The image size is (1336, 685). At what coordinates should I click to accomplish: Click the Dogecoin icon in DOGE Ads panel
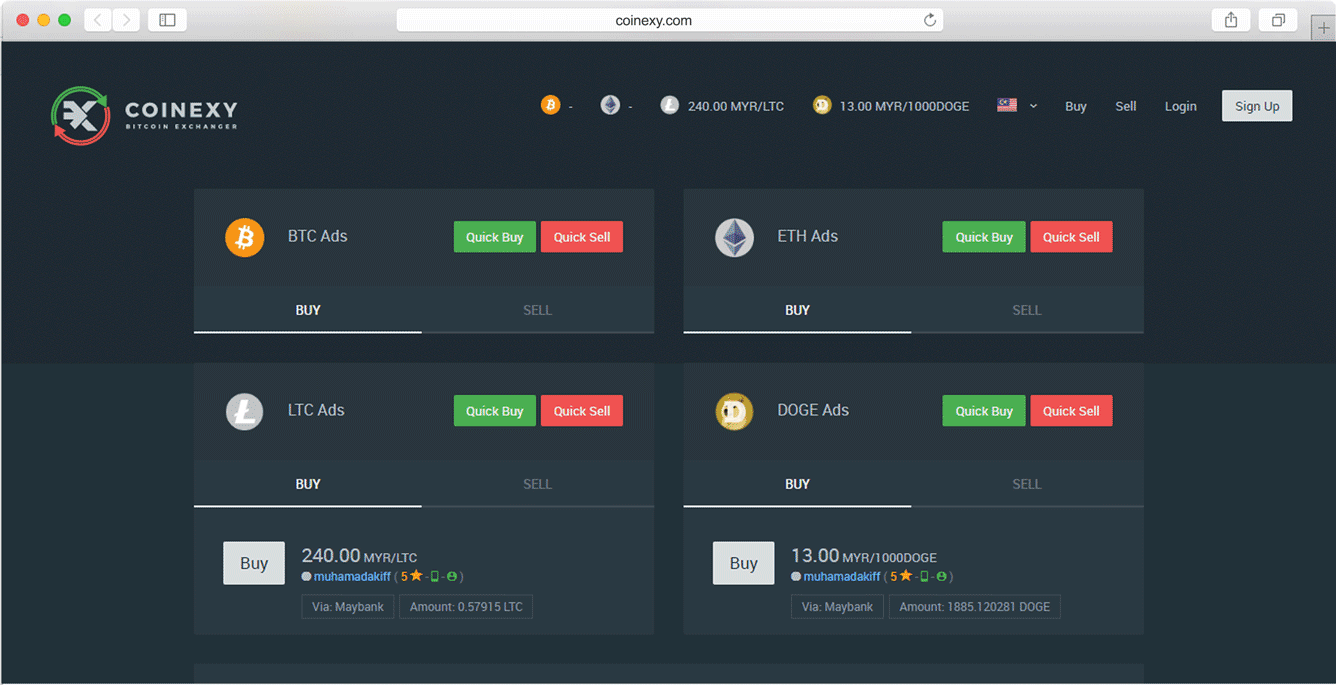point(734,411)
